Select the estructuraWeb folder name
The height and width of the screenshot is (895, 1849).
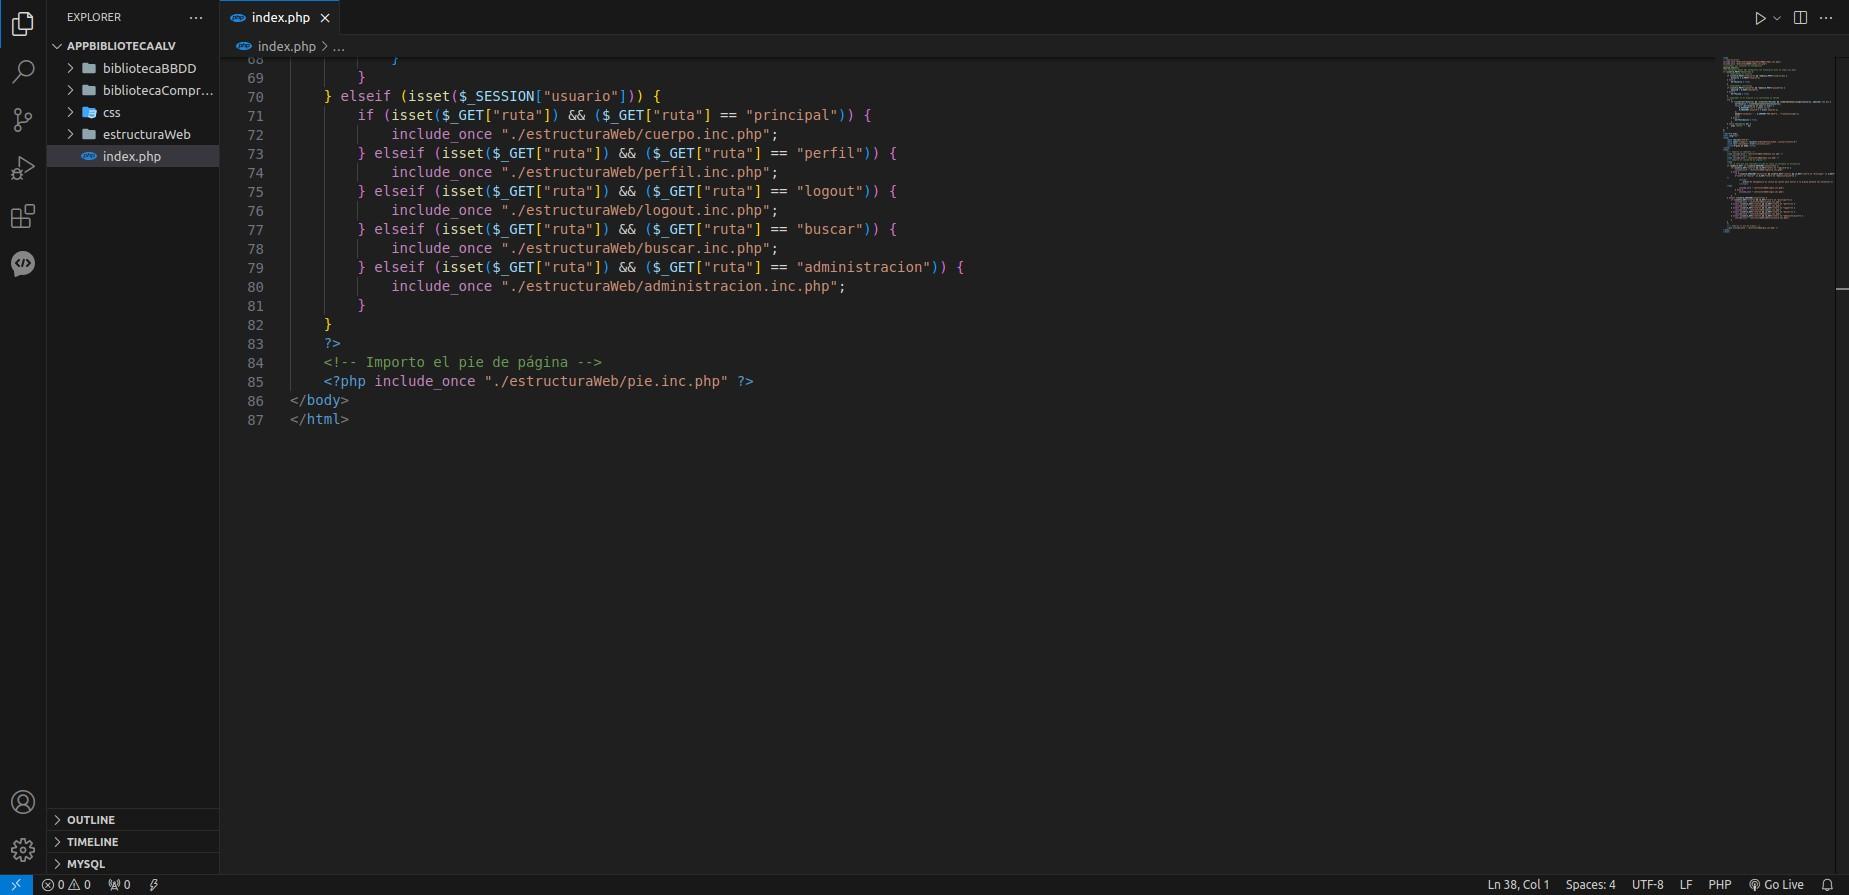click(x=146, y=134)
